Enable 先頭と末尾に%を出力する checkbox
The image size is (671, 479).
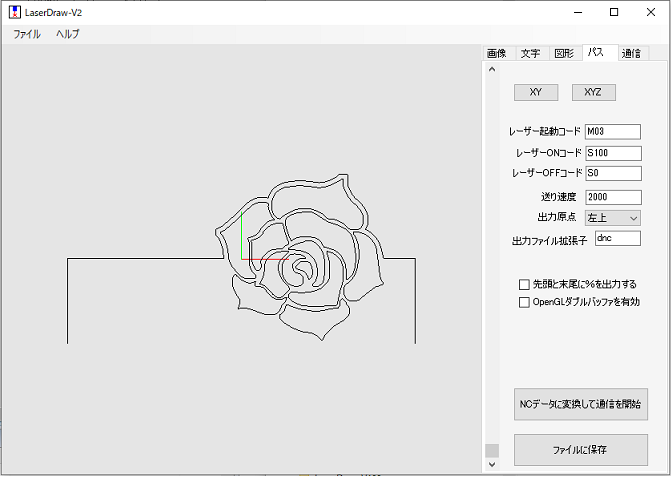click(524, 285)
